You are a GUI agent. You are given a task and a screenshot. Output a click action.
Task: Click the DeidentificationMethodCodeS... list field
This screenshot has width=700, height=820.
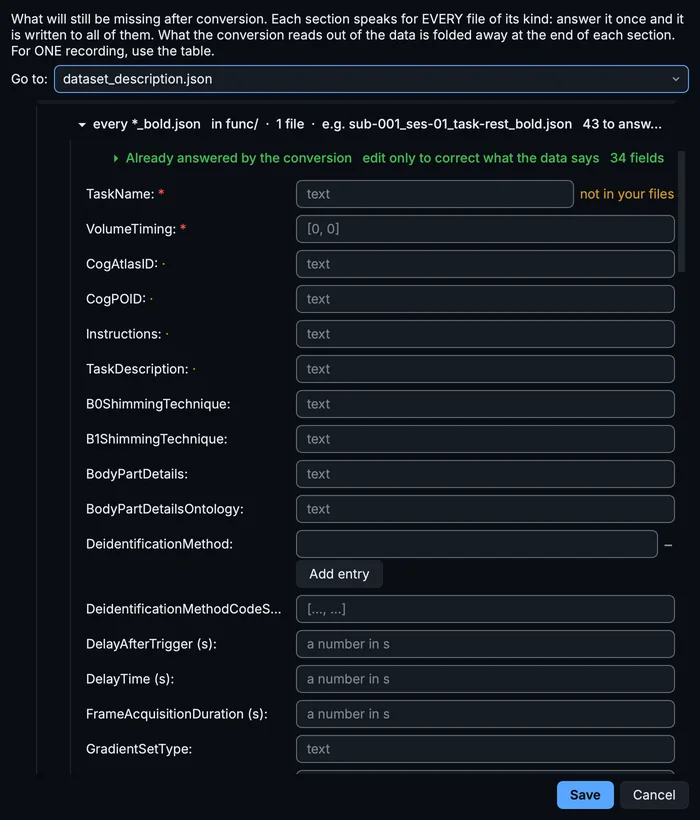485,609
